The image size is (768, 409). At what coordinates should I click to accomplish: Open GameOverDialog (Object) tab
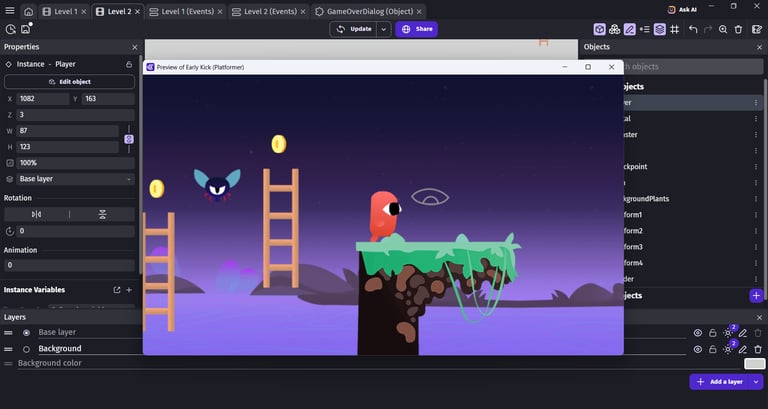[x=369, y=11]
